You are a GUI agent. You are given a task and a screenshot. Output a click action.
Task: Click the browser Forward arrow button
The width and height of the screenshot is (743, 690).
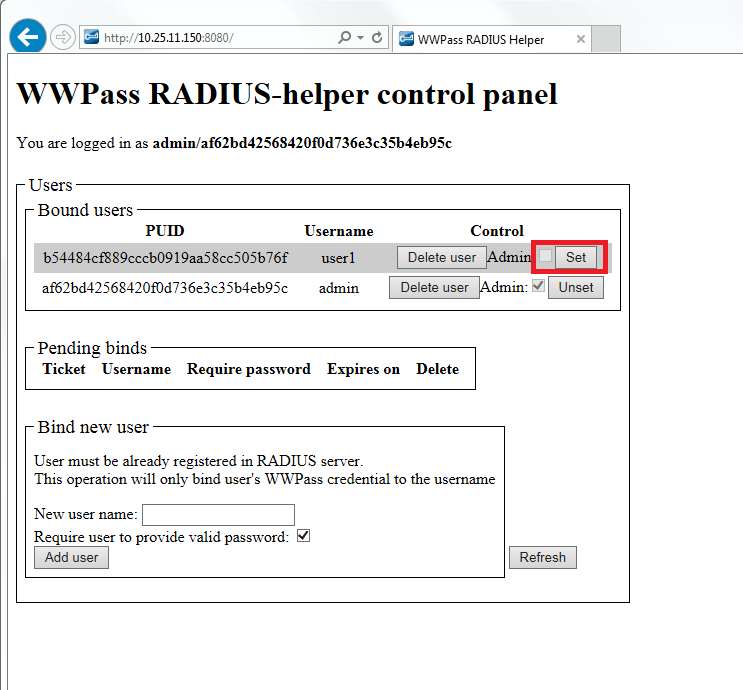coord(62,38)
